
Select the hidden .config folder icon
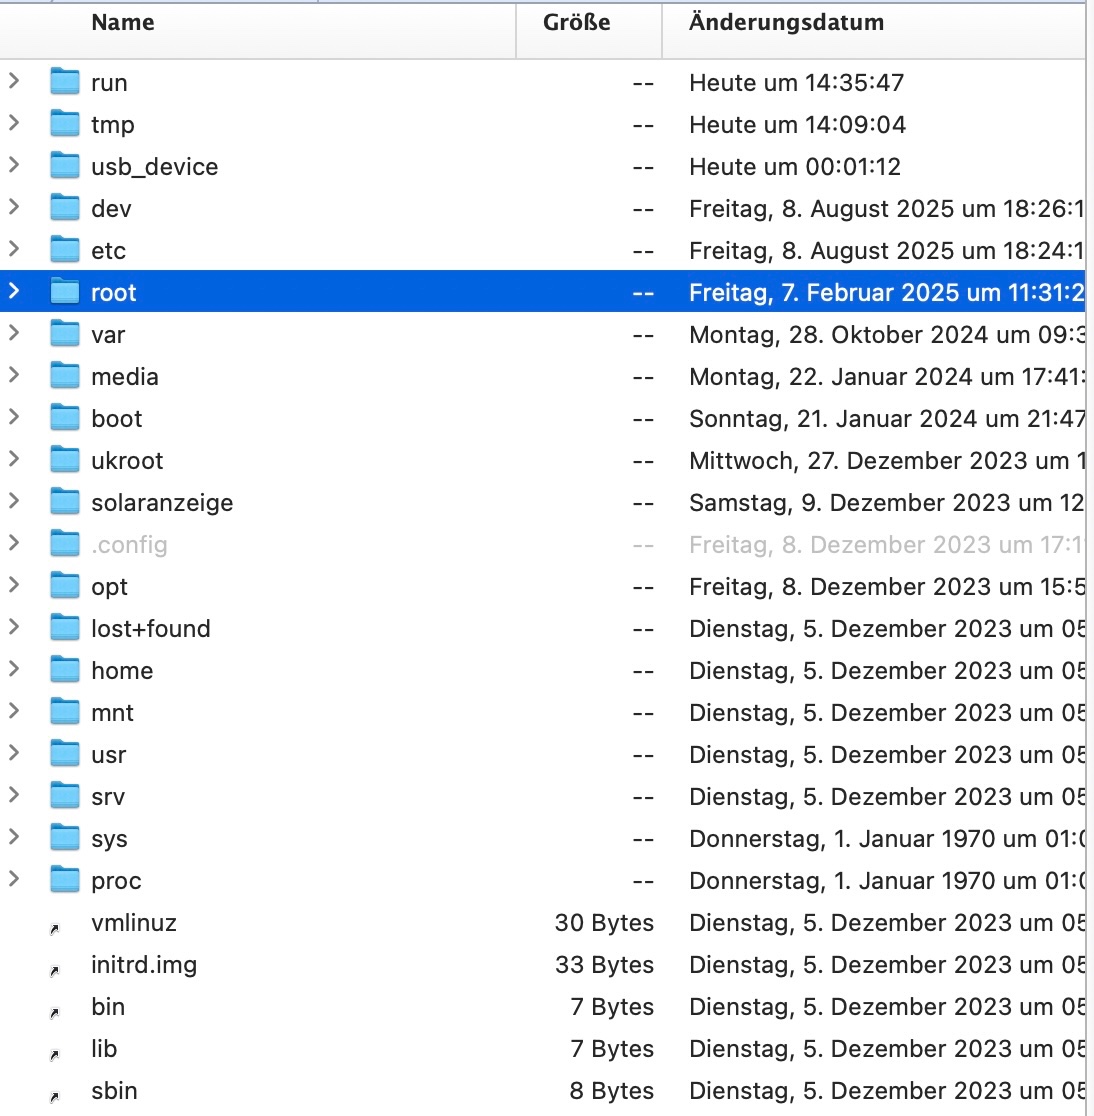[x=65, y=544]
